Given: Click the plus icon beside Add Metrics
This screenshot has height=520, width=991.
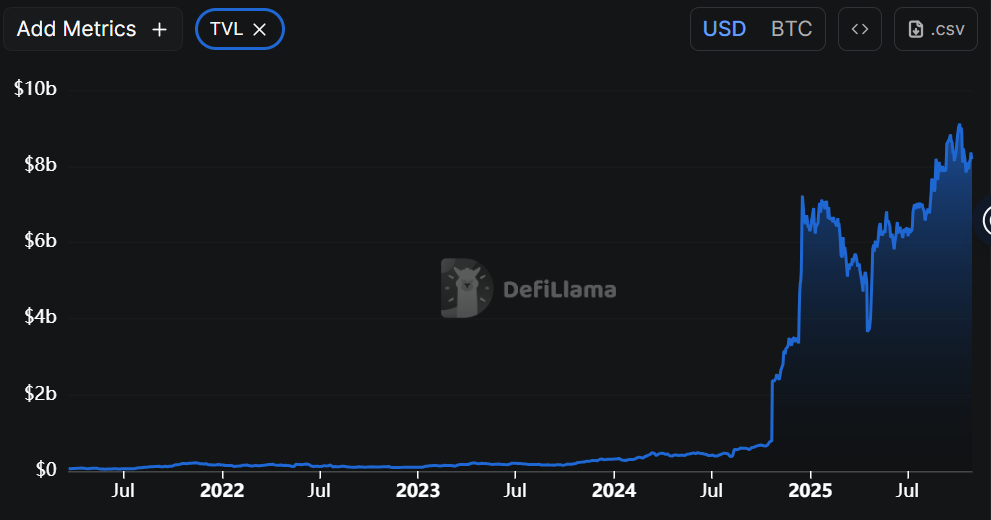Looking at the screenshot, I should [x=159, y=30].
